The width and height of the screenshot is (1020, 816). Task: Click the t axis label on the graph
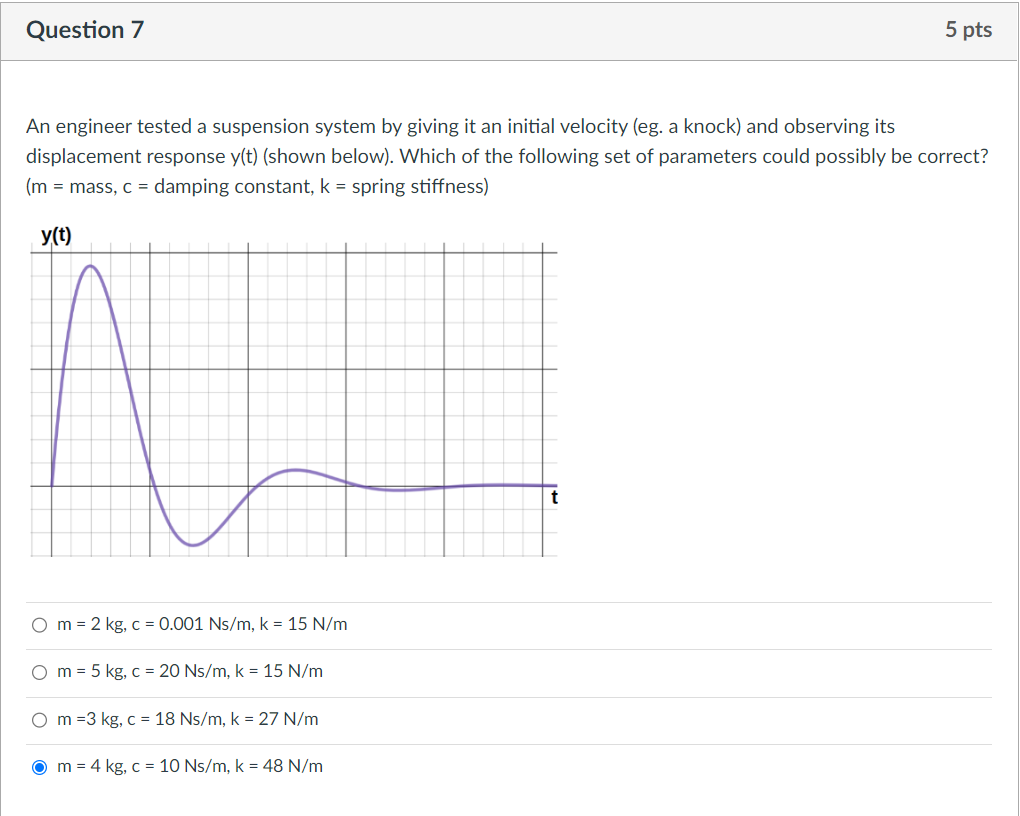tap(555, 497)
